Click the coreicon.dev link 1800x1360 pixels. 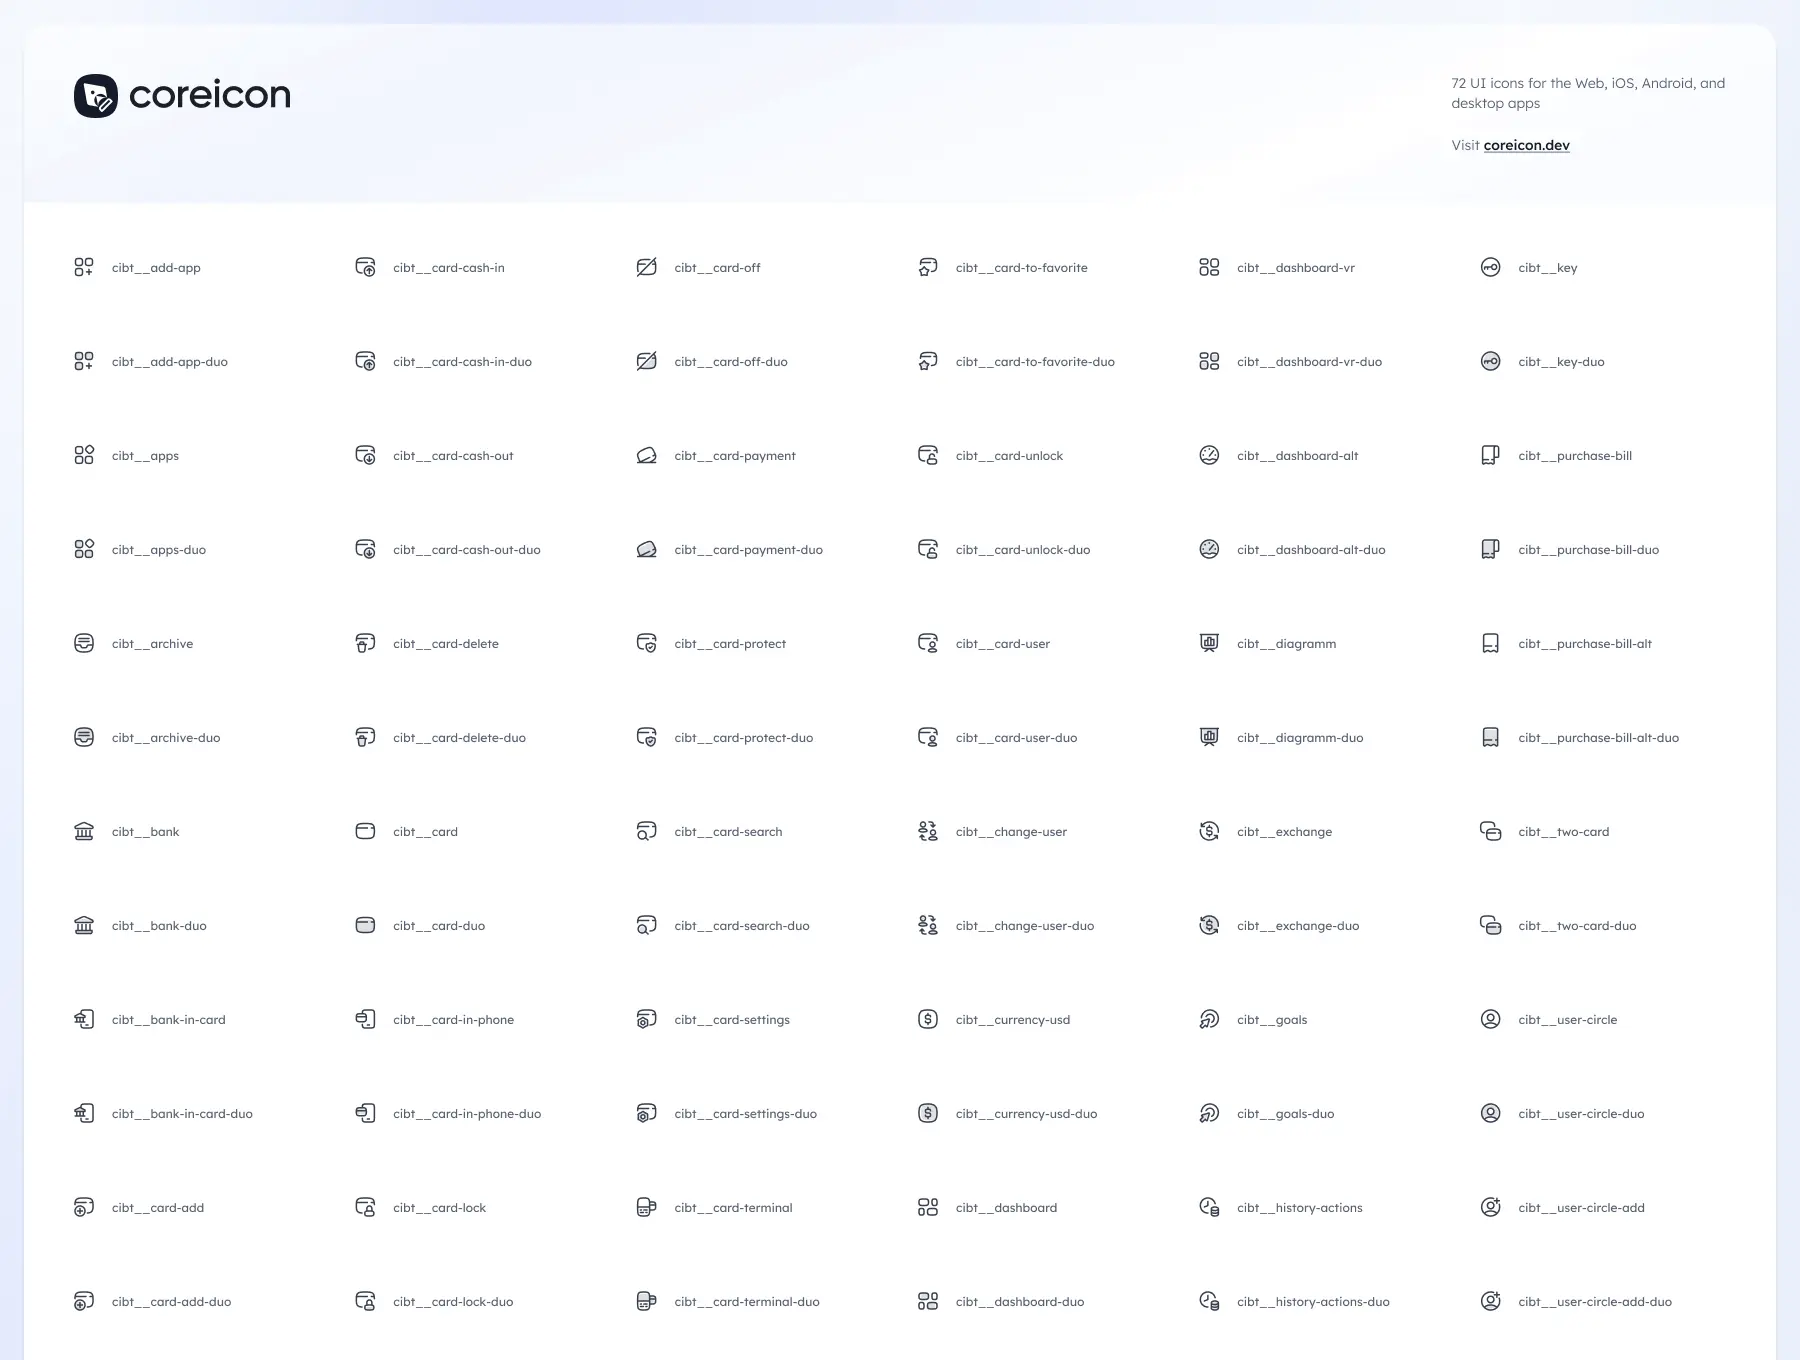tap(1526, 145)
